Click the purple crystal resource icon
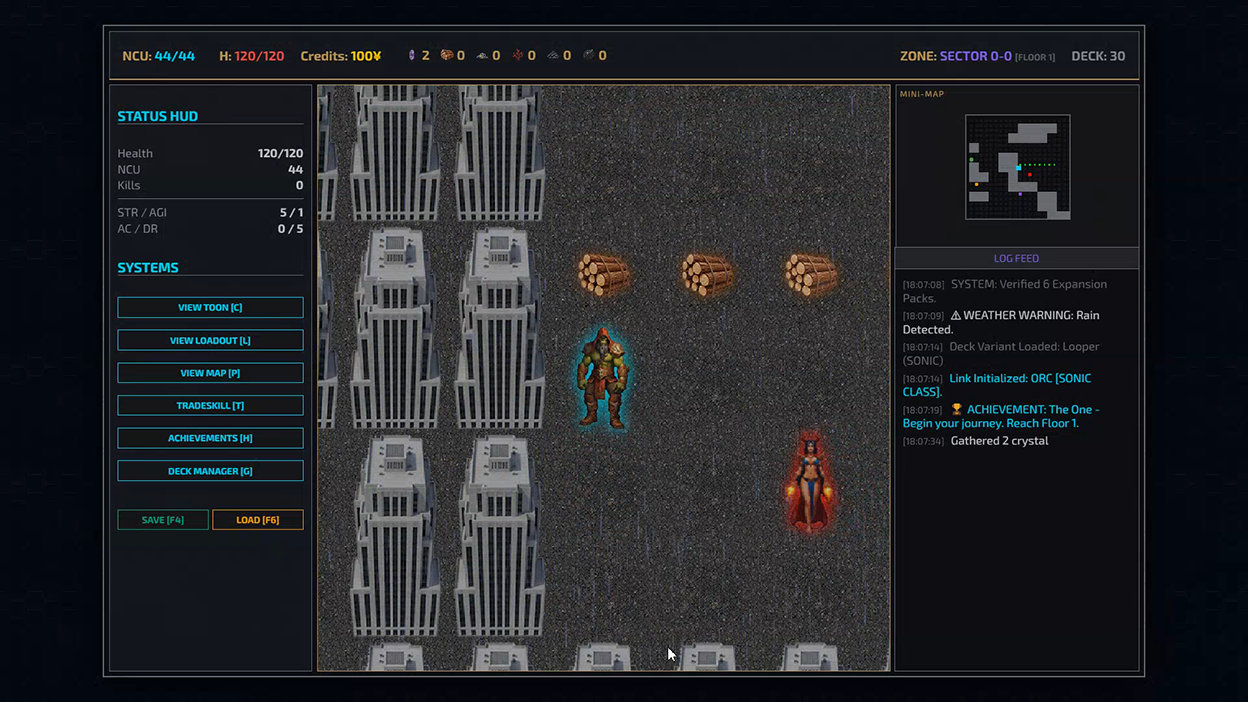 click(x=411, y=56)
